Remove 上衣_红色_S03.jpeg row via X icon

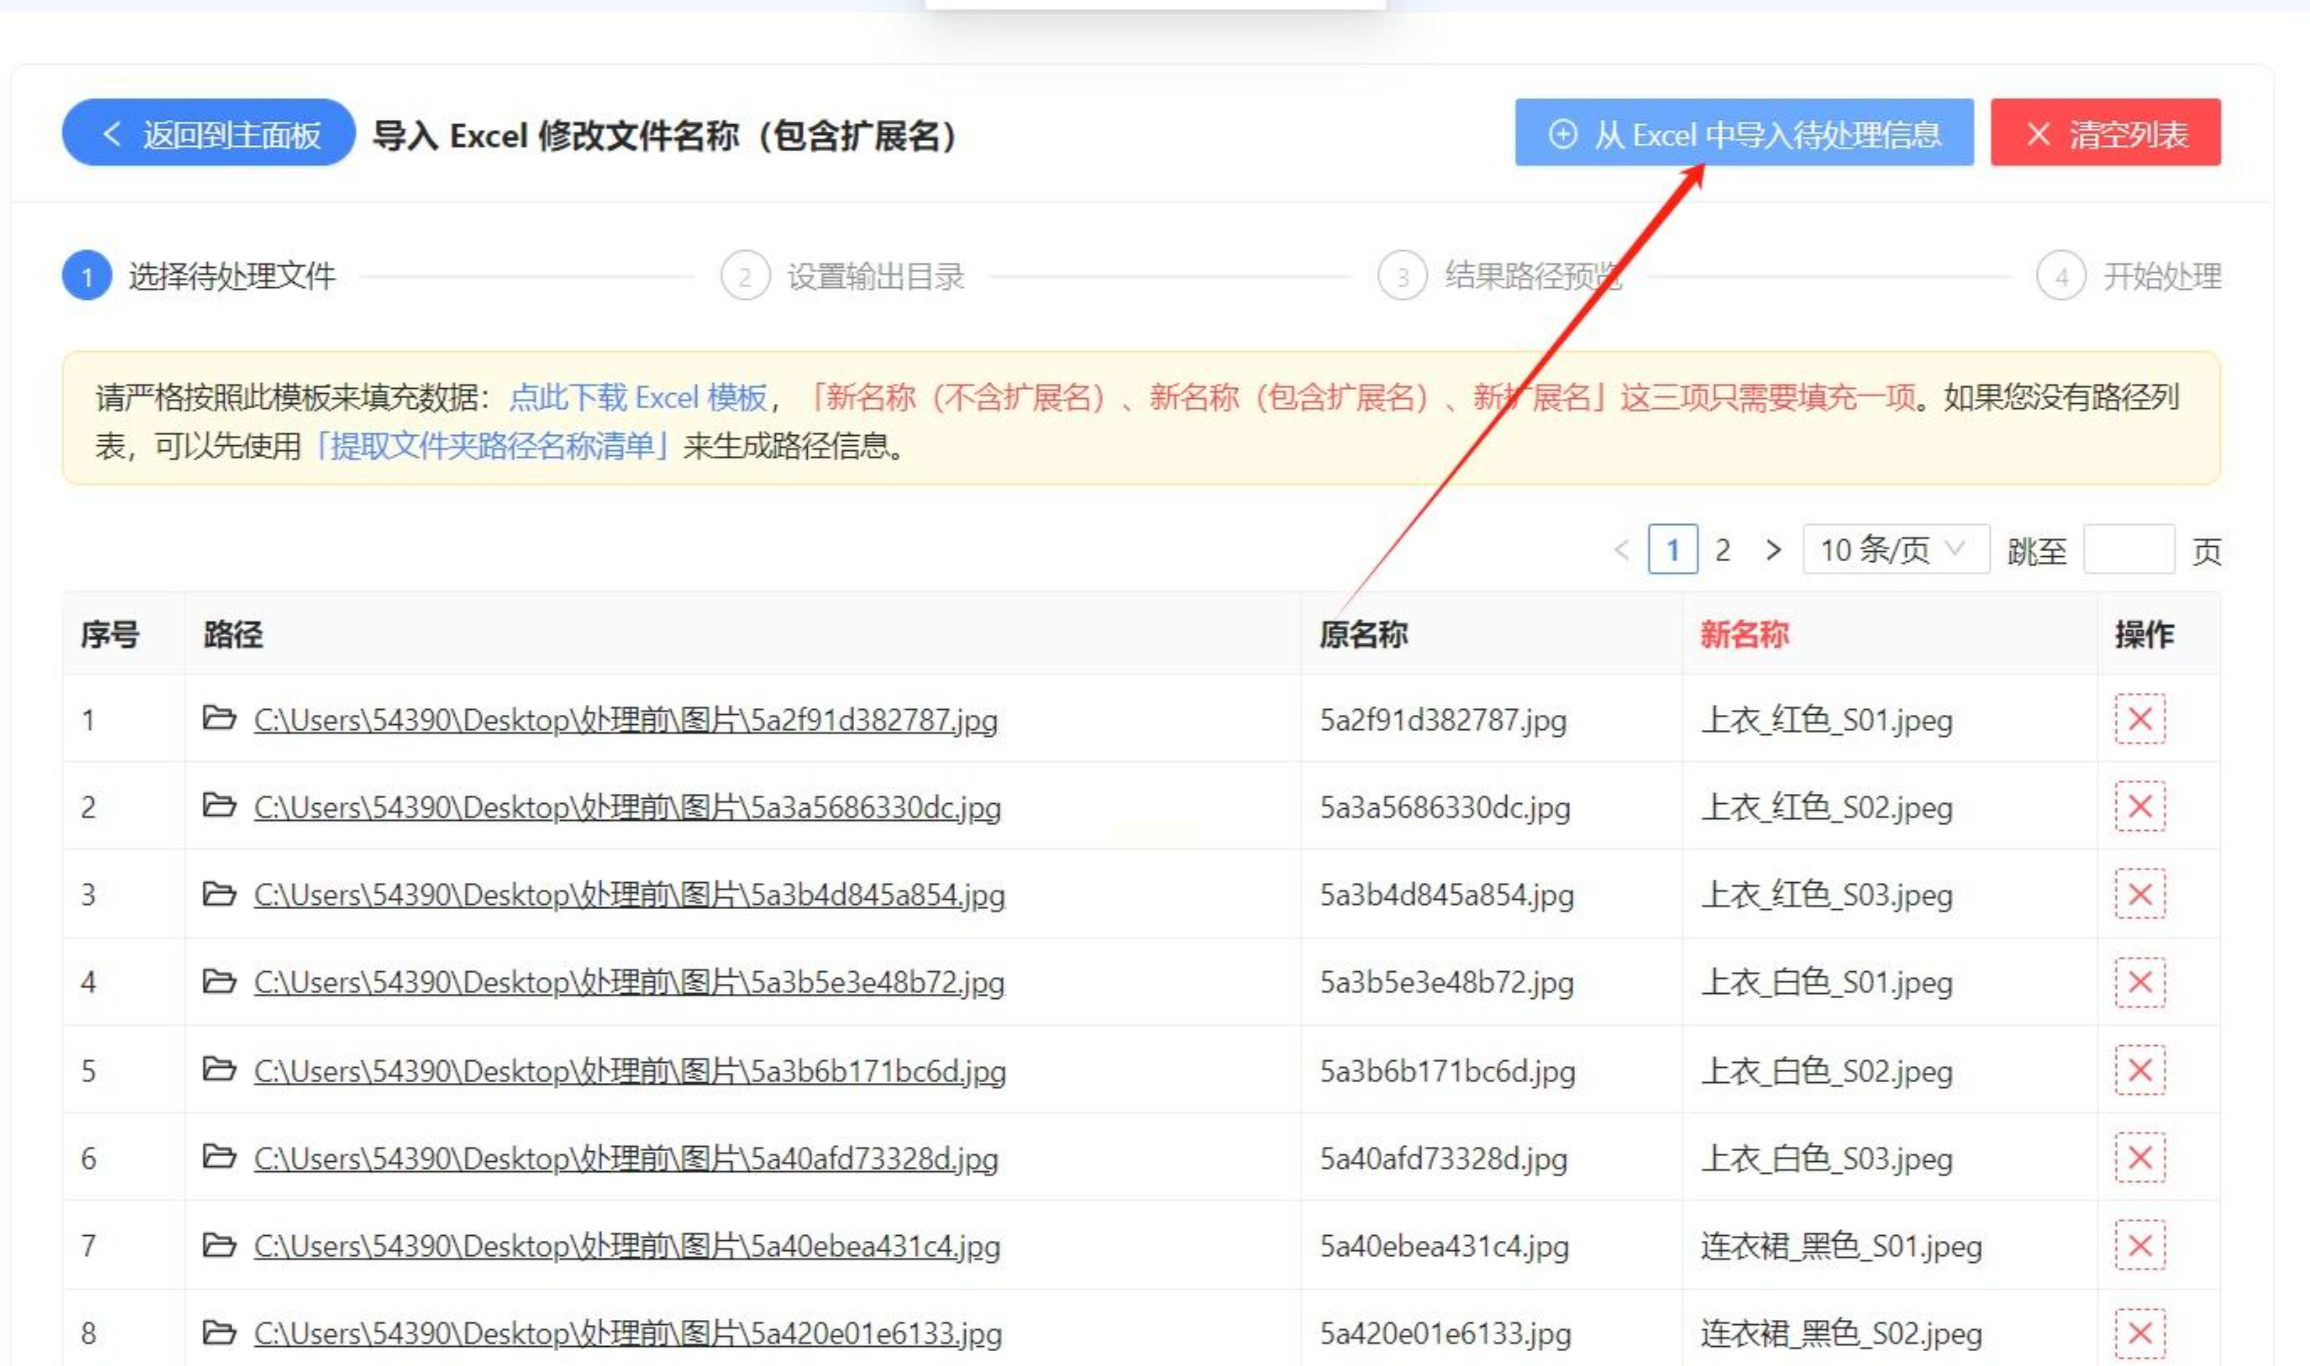tap(2139, 894)
